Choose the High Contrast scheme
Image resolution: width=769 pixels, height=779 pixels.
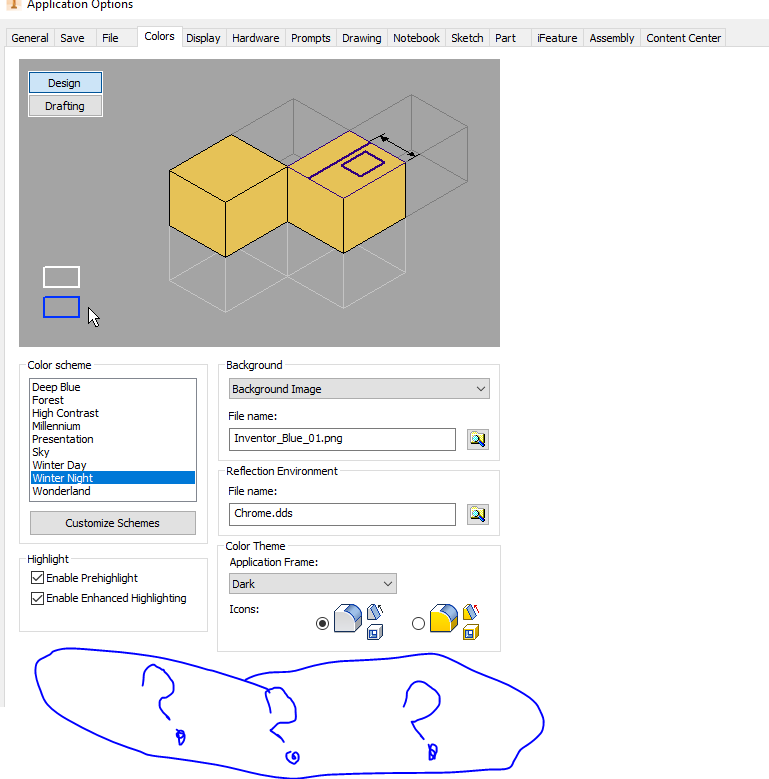coord(113,413)
